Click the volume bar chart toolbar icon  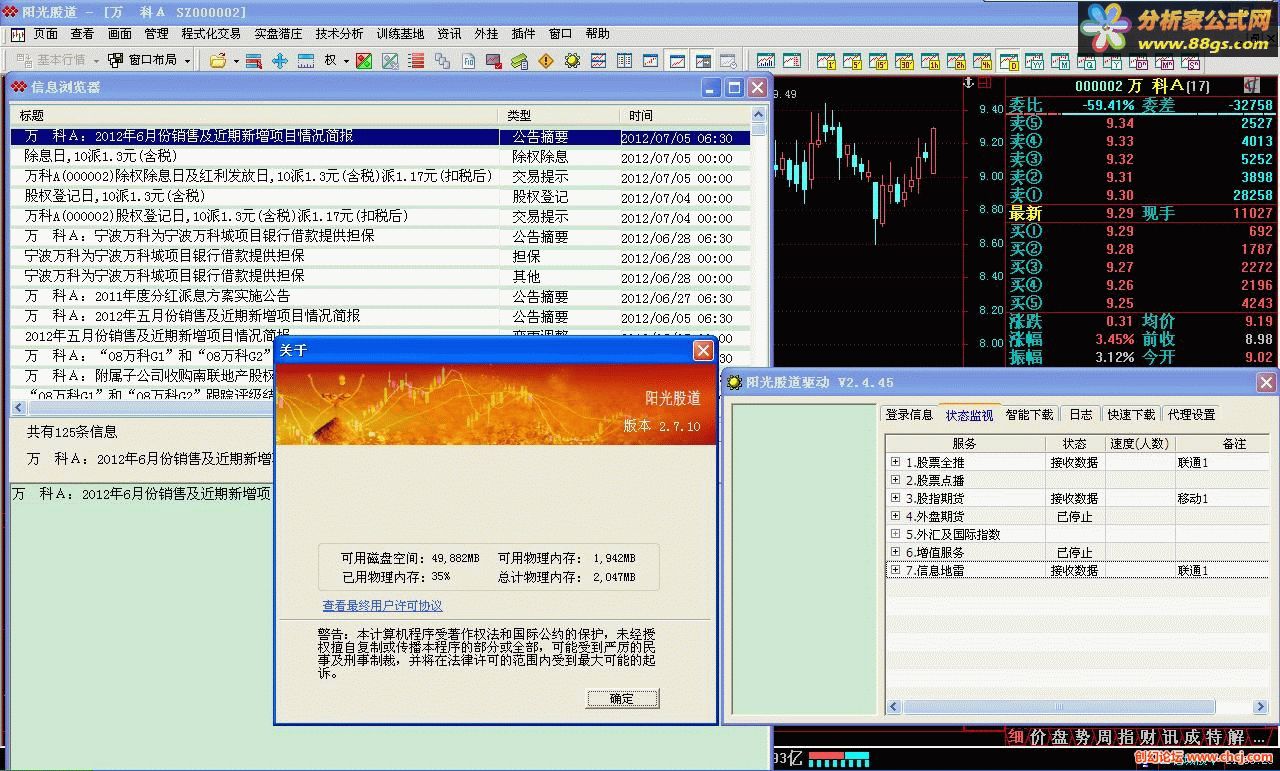766,61
